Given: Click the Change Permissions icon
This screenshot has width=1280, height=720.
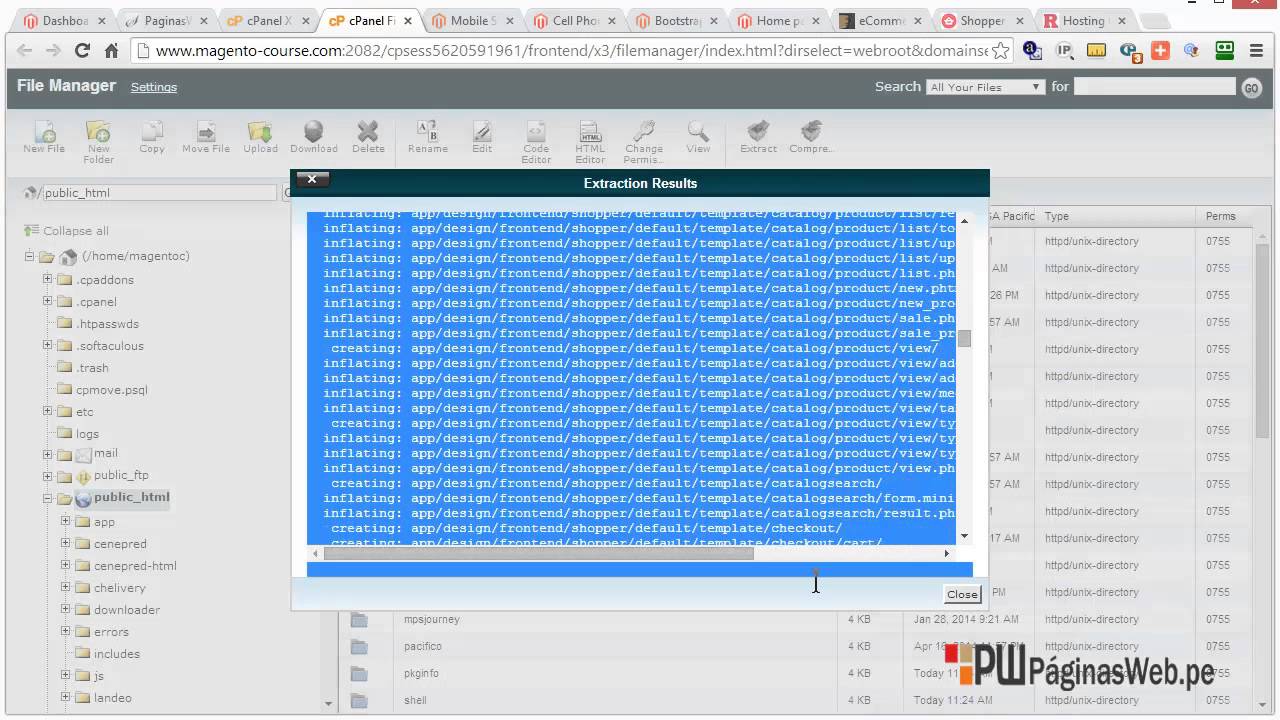Looking at the screenshot, I should point(644,142).
